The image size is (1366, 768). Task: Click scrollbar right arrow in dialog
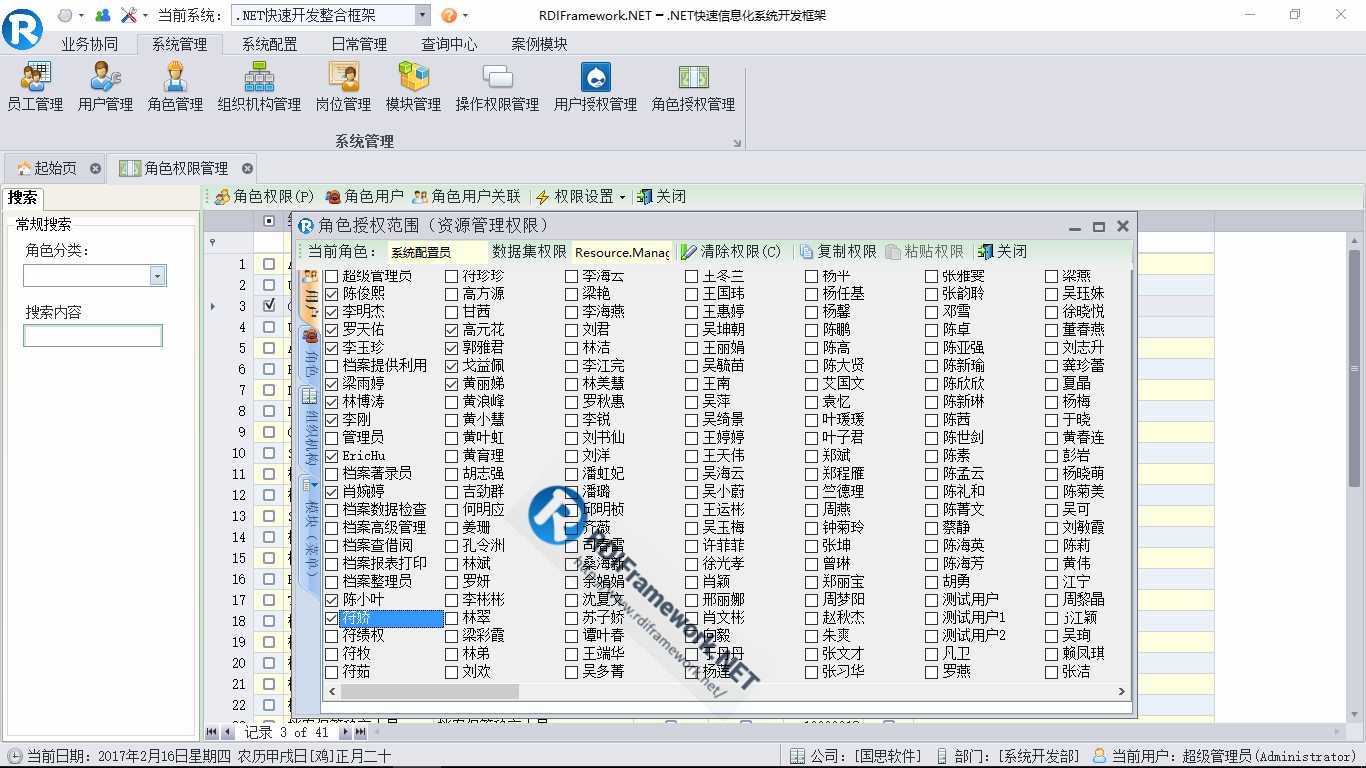click(x=1122, y=691)
